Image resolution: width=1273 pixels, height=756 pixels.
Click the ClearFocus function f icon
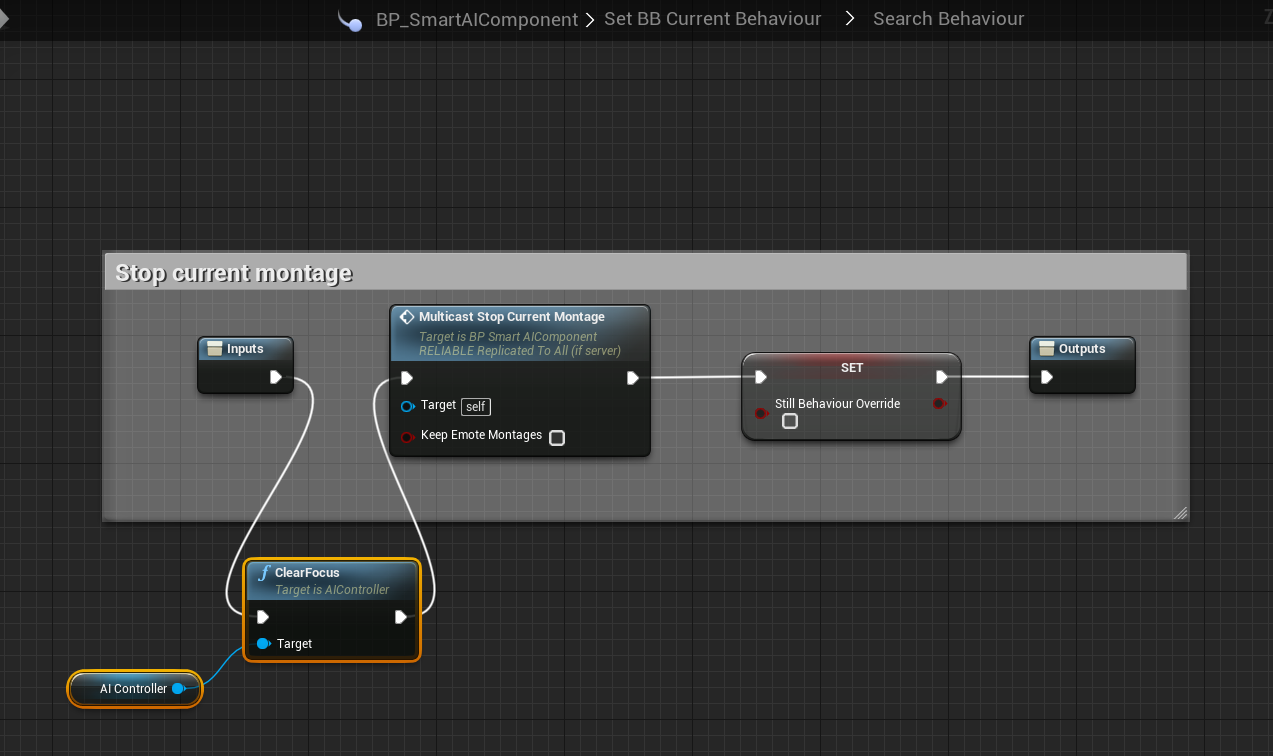[x=263, y=573]
